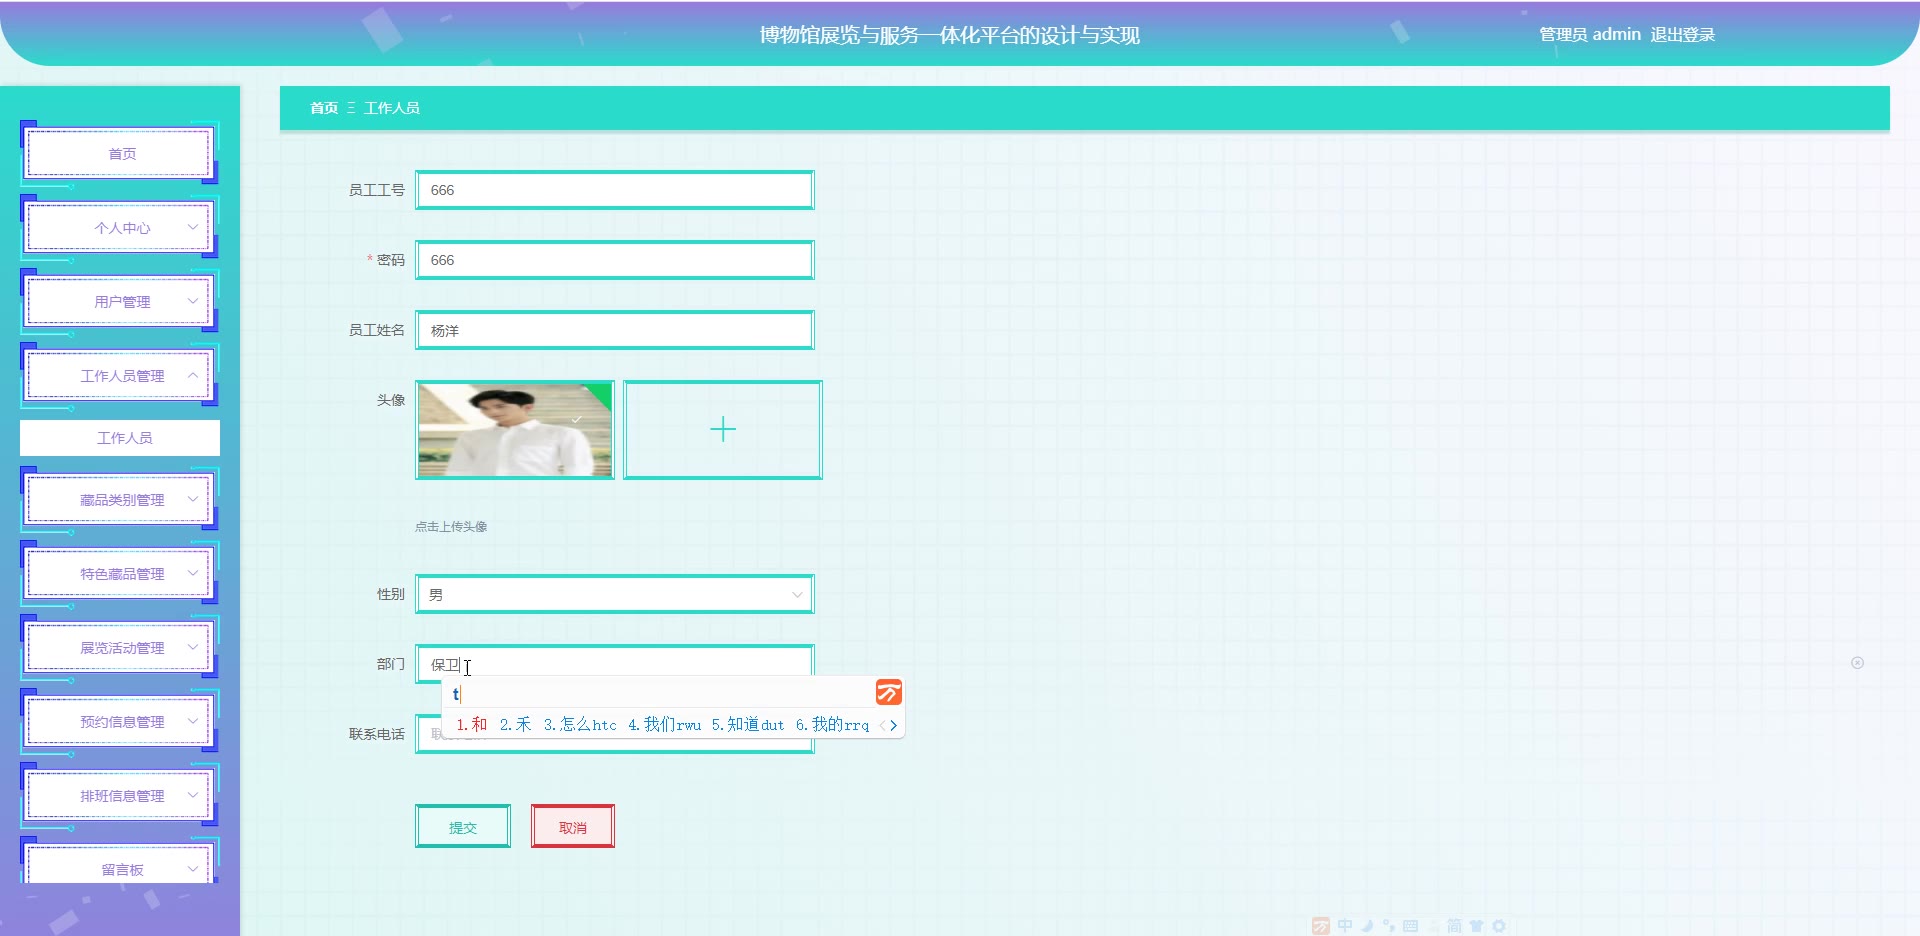Choose candidate '2.禾' in IME popup
This screenshot has width=1920, height=936.
click(516, 725)
